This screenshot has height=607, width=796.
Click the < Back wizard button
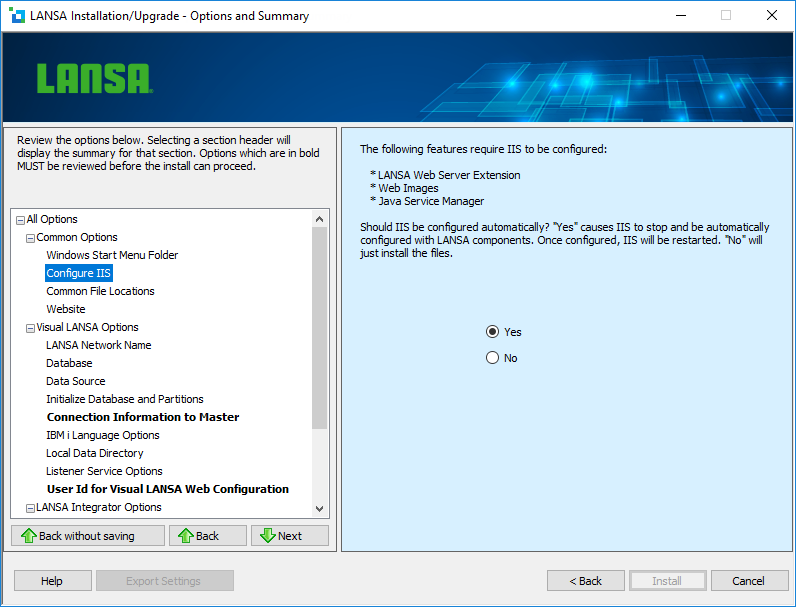[x=586, y=581]
